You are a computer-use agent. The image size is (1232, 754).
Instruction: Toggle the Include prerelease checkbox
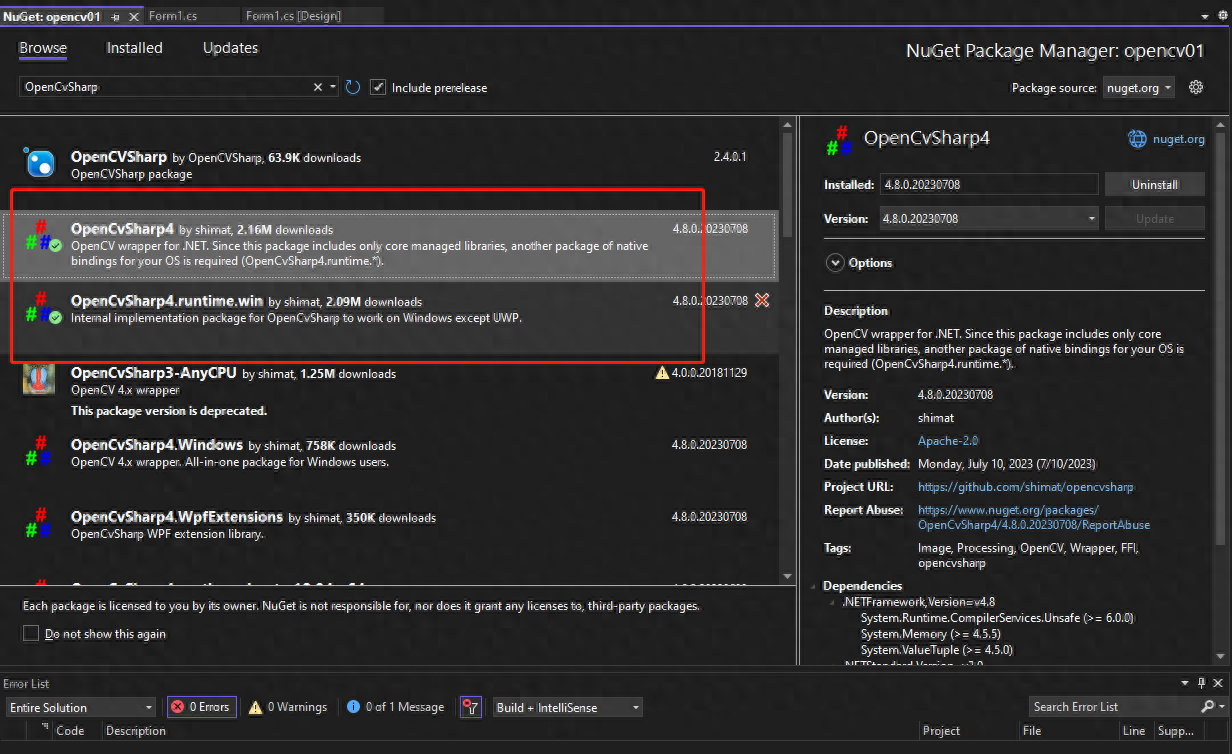click(377, 87)
